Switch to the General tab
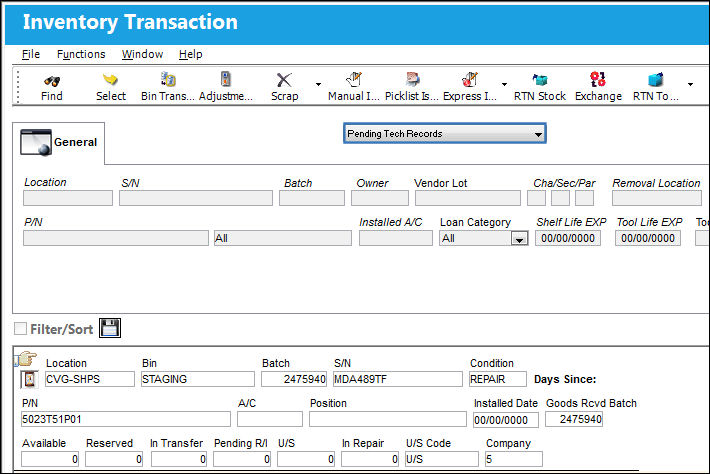Viewport: 710px width, 474px height. click(x=59, y=143)
